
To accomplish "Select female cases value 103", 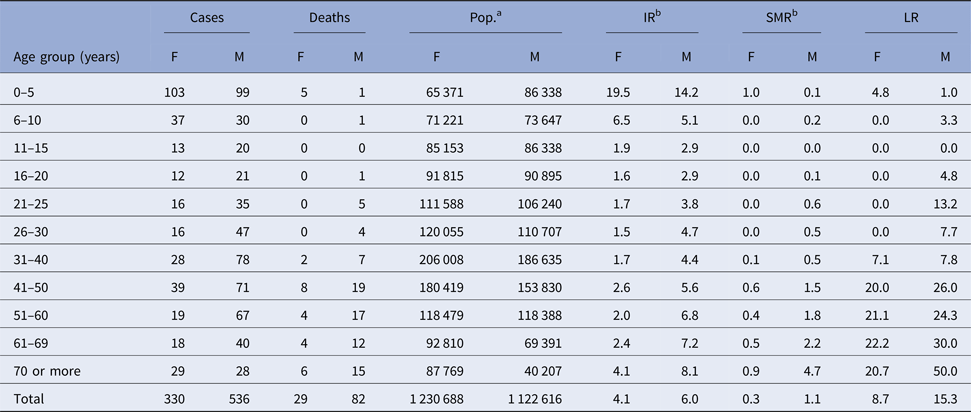I will 178,92.
